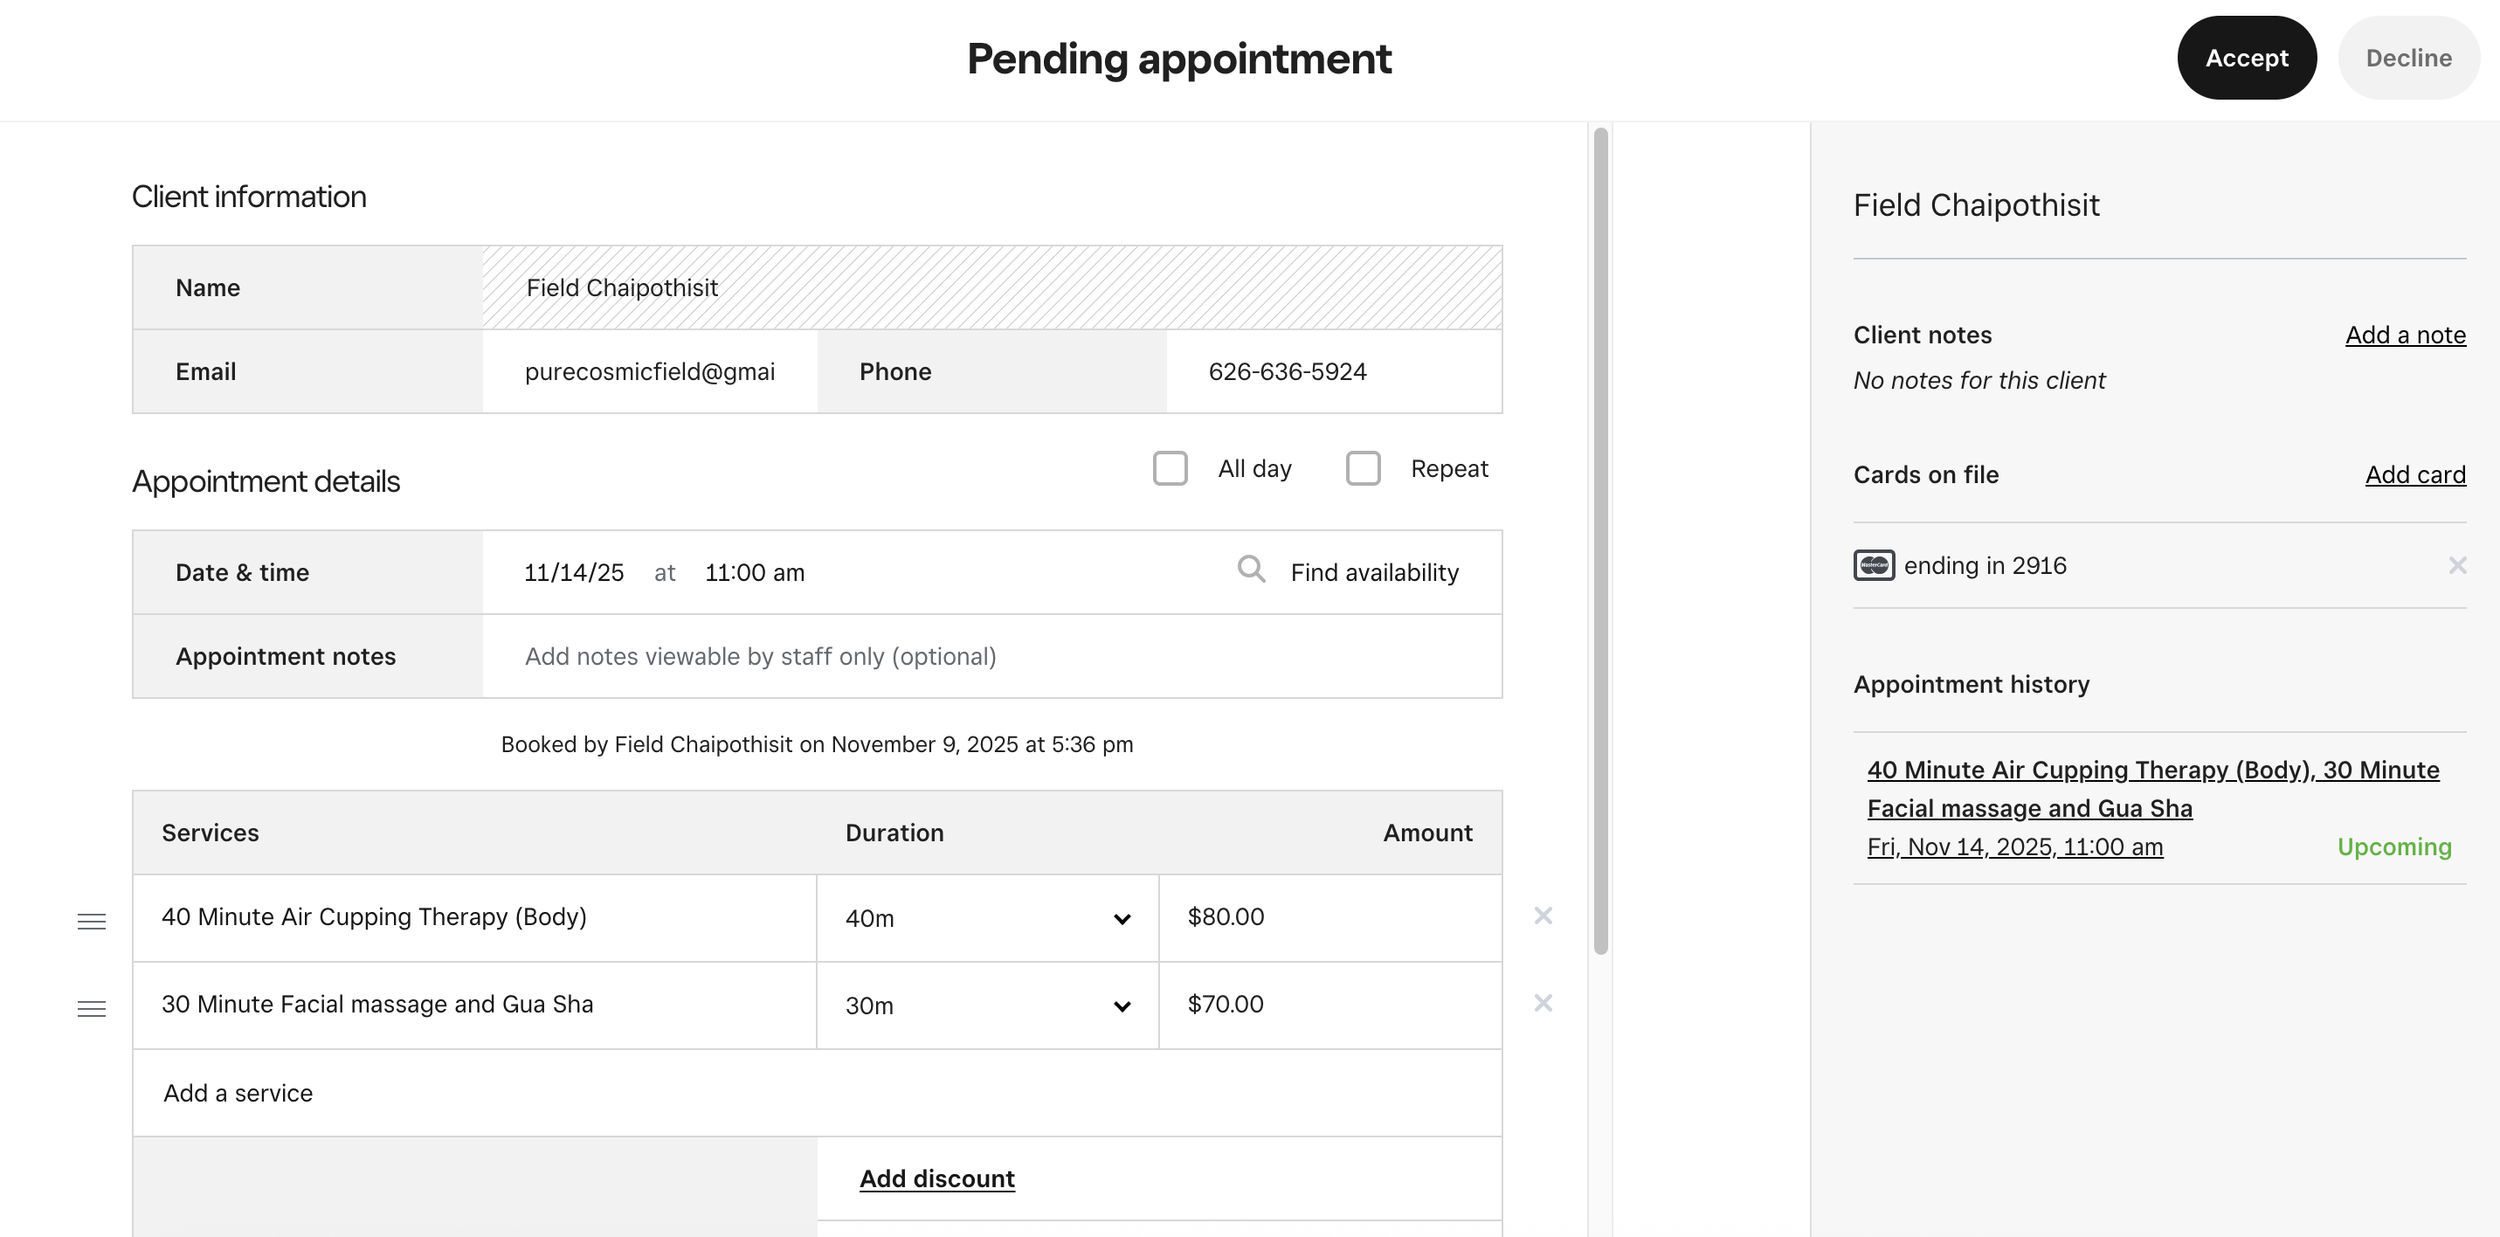The height and width of the screenshot is (1237, 2500).
Task: Click the vertical scrollbar of the form
Action: tap(1601, 540)
